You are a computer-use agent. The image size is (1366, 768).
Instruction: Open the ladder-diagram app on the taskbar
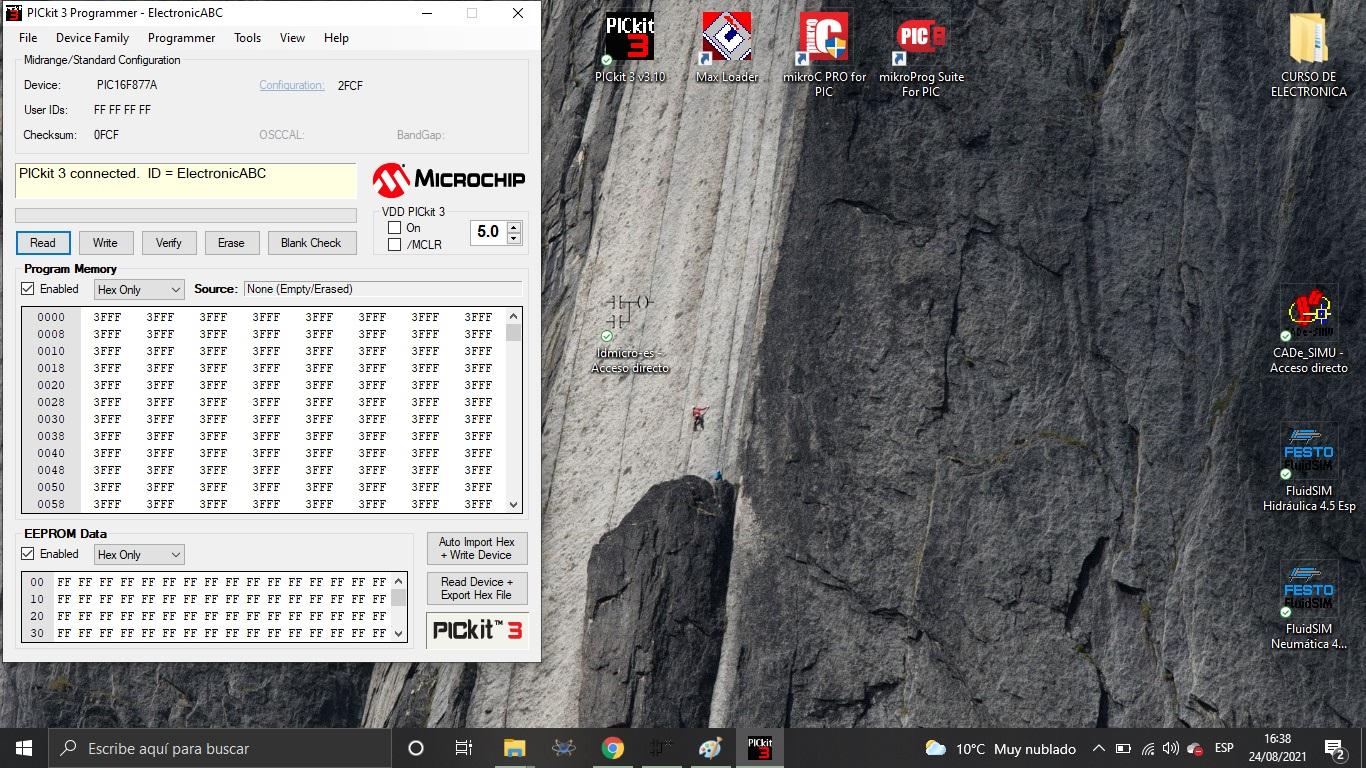tap(661, 748)
